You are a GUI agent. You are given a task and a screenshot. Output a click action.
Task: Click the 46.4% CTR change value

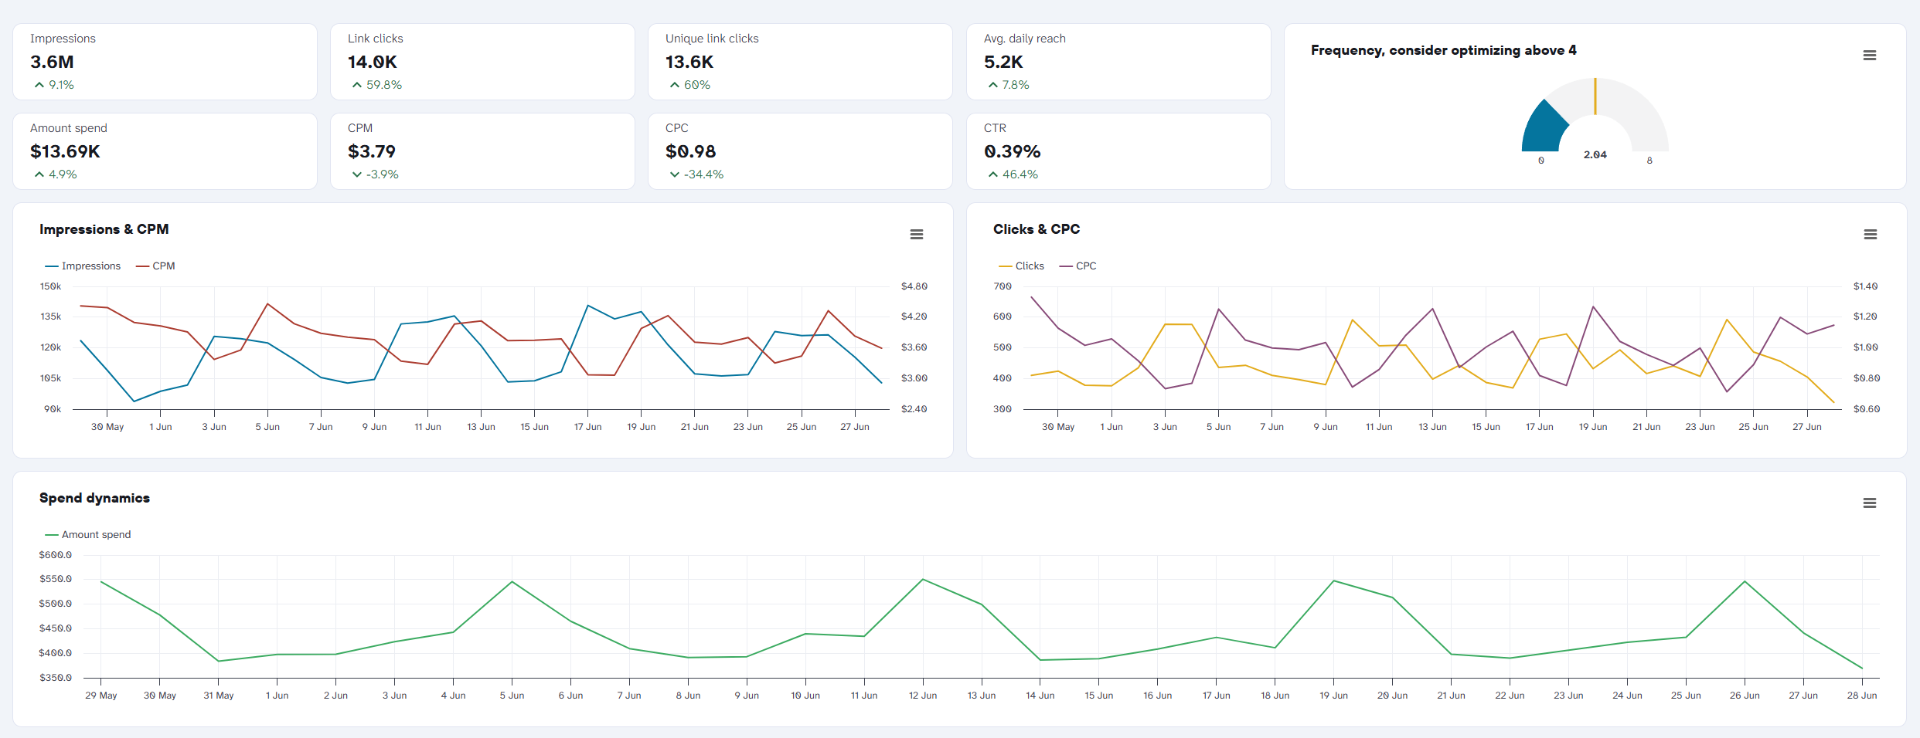click(x=1020, y=174)
